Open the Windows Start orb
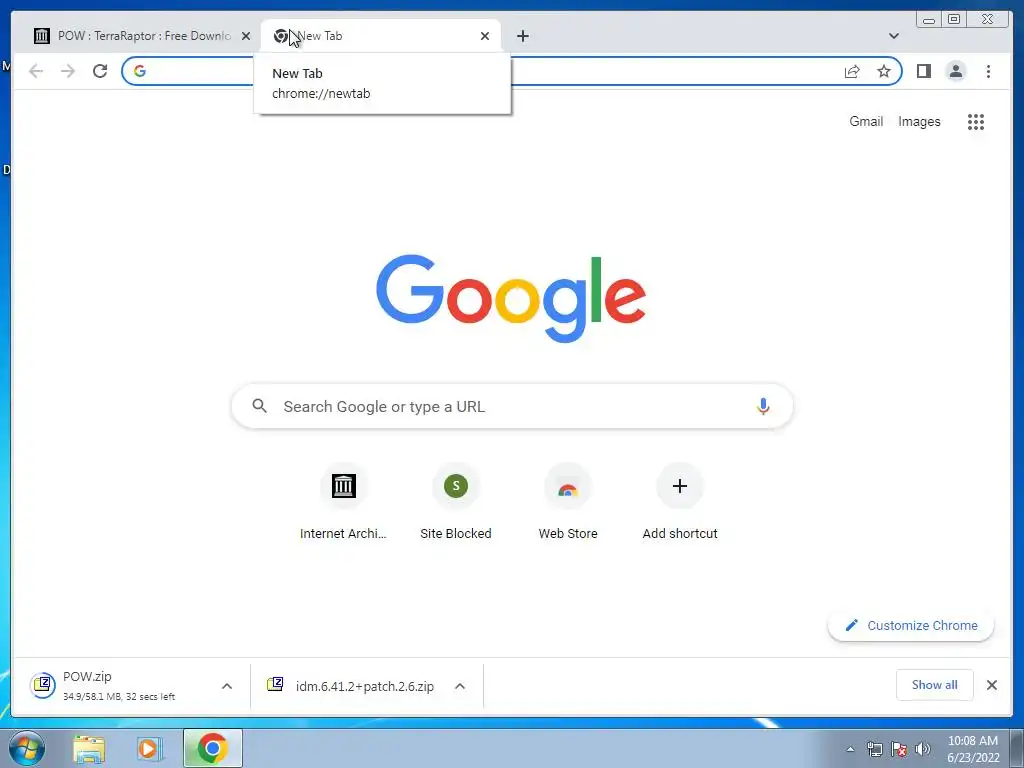Viewport: 1024px width, 768px height. [27, 748]
